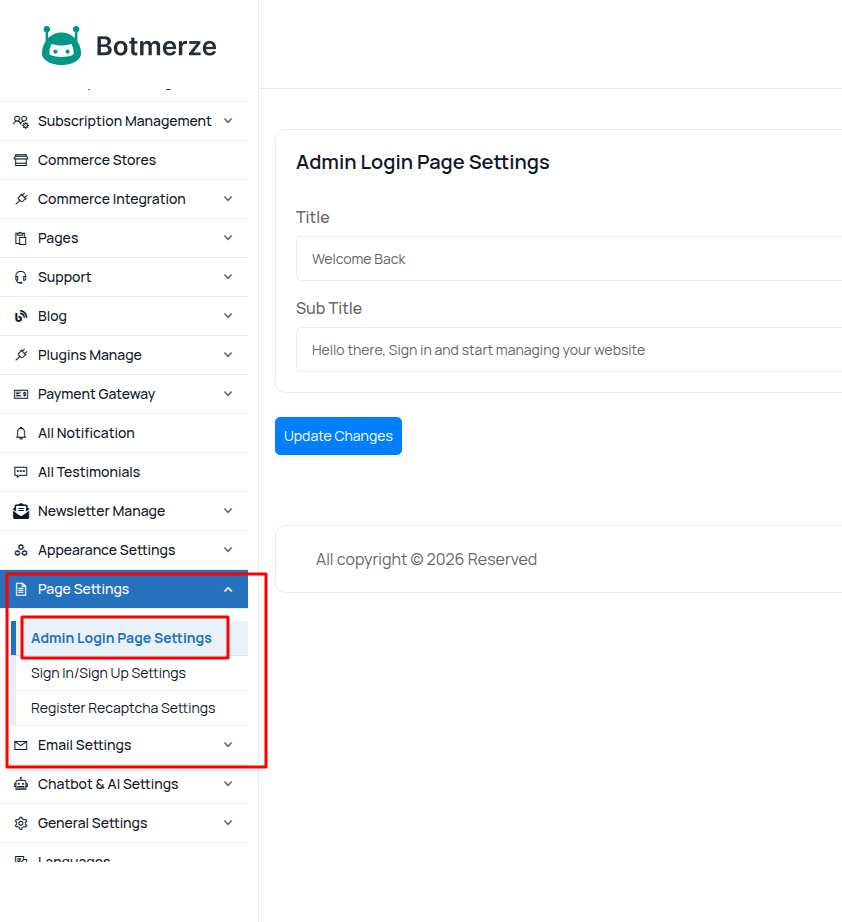Click the Commerce Stores storefront icon
The image size is (842, 922).
tap(21, 160)
